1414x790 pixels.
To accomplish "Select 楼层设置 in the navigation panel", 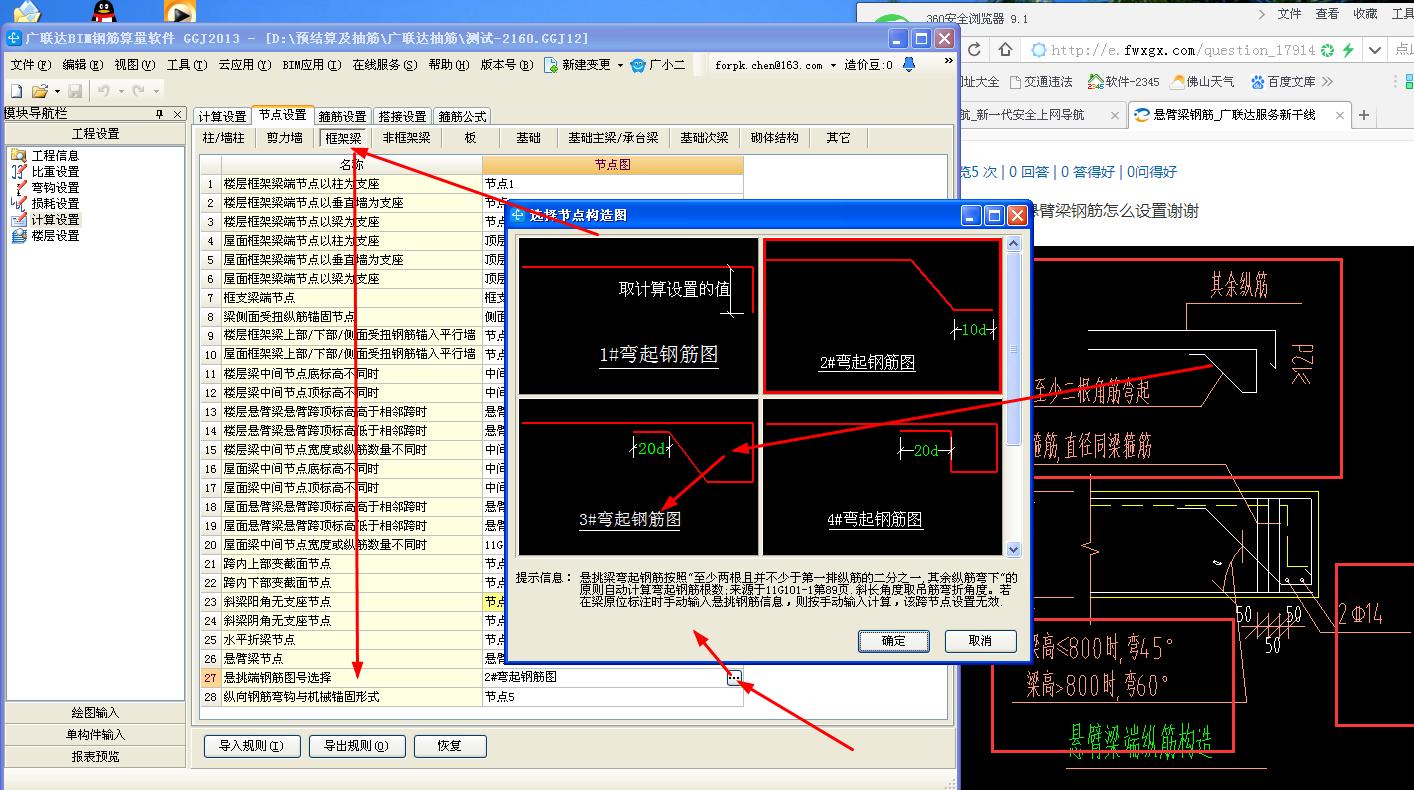I will click(x=55, y=236).
